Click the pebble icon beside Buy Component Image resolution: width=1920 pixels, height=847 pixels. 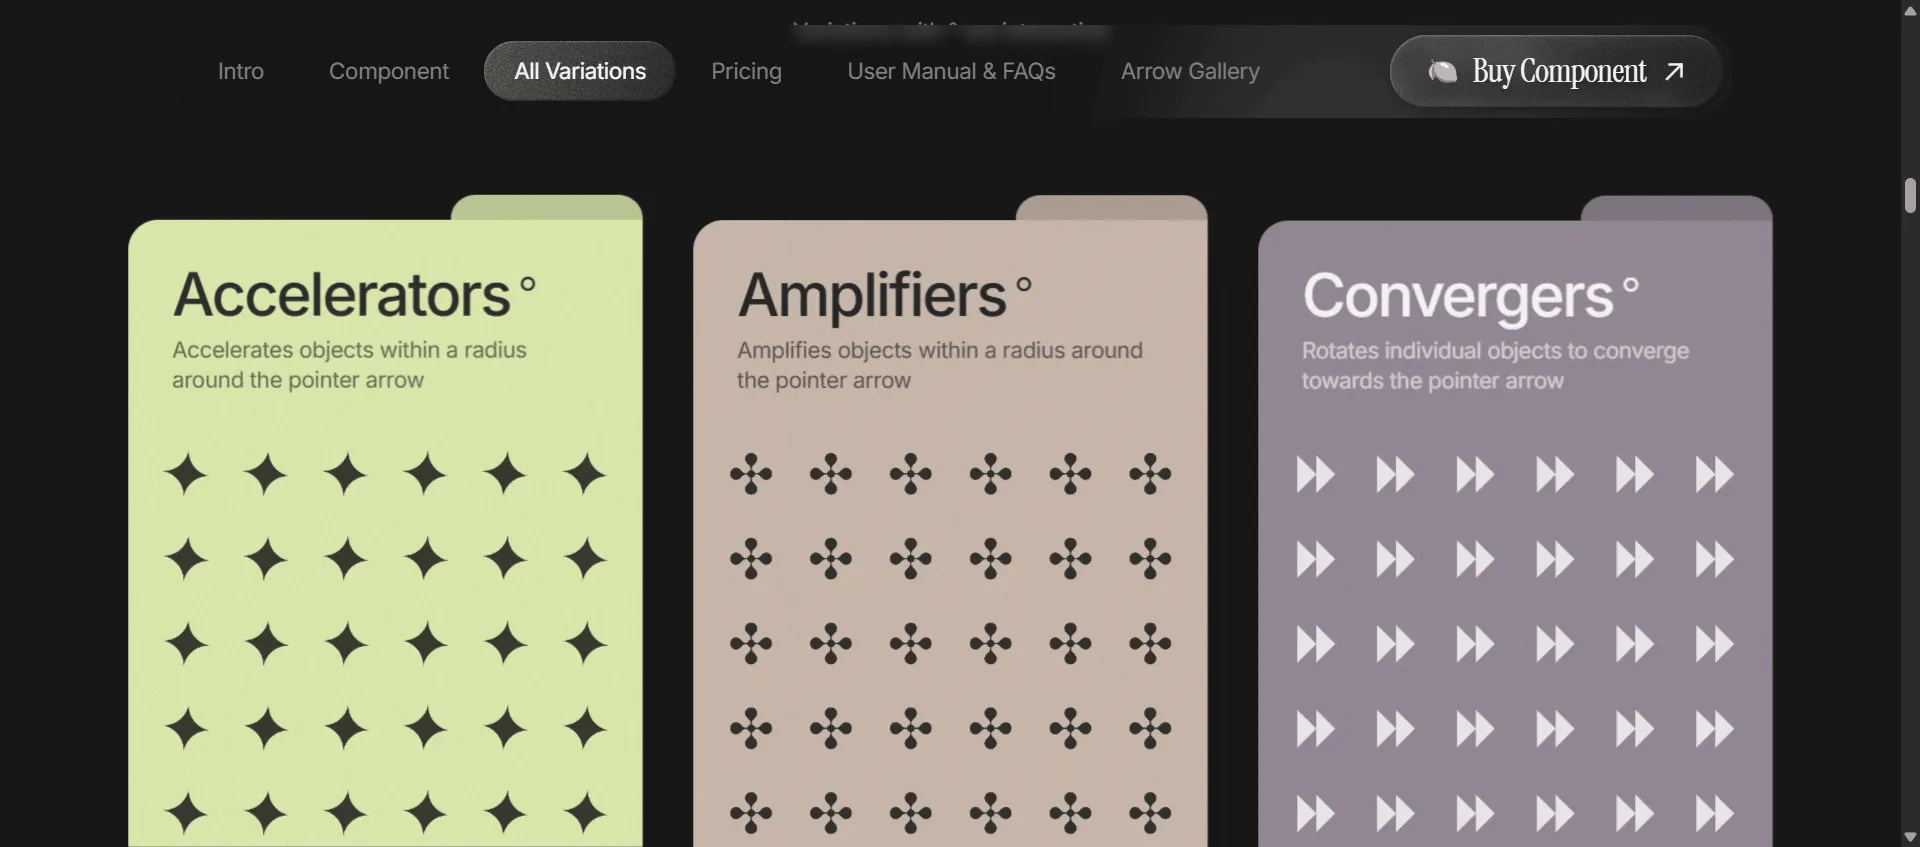1442,71
